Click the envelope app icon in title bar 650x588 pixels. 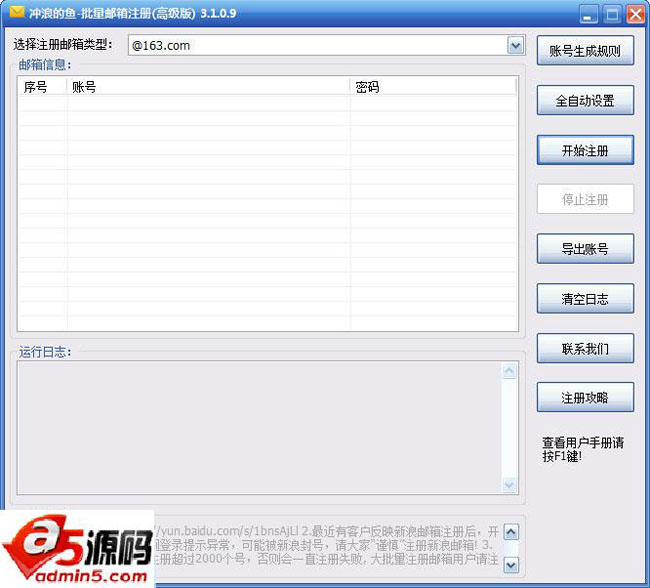tap(17, 12)
